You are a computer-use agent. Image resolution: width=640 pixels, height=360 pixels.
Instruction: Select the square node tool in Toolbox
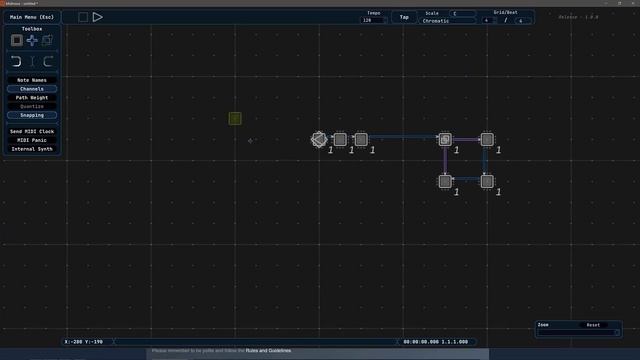17,40
